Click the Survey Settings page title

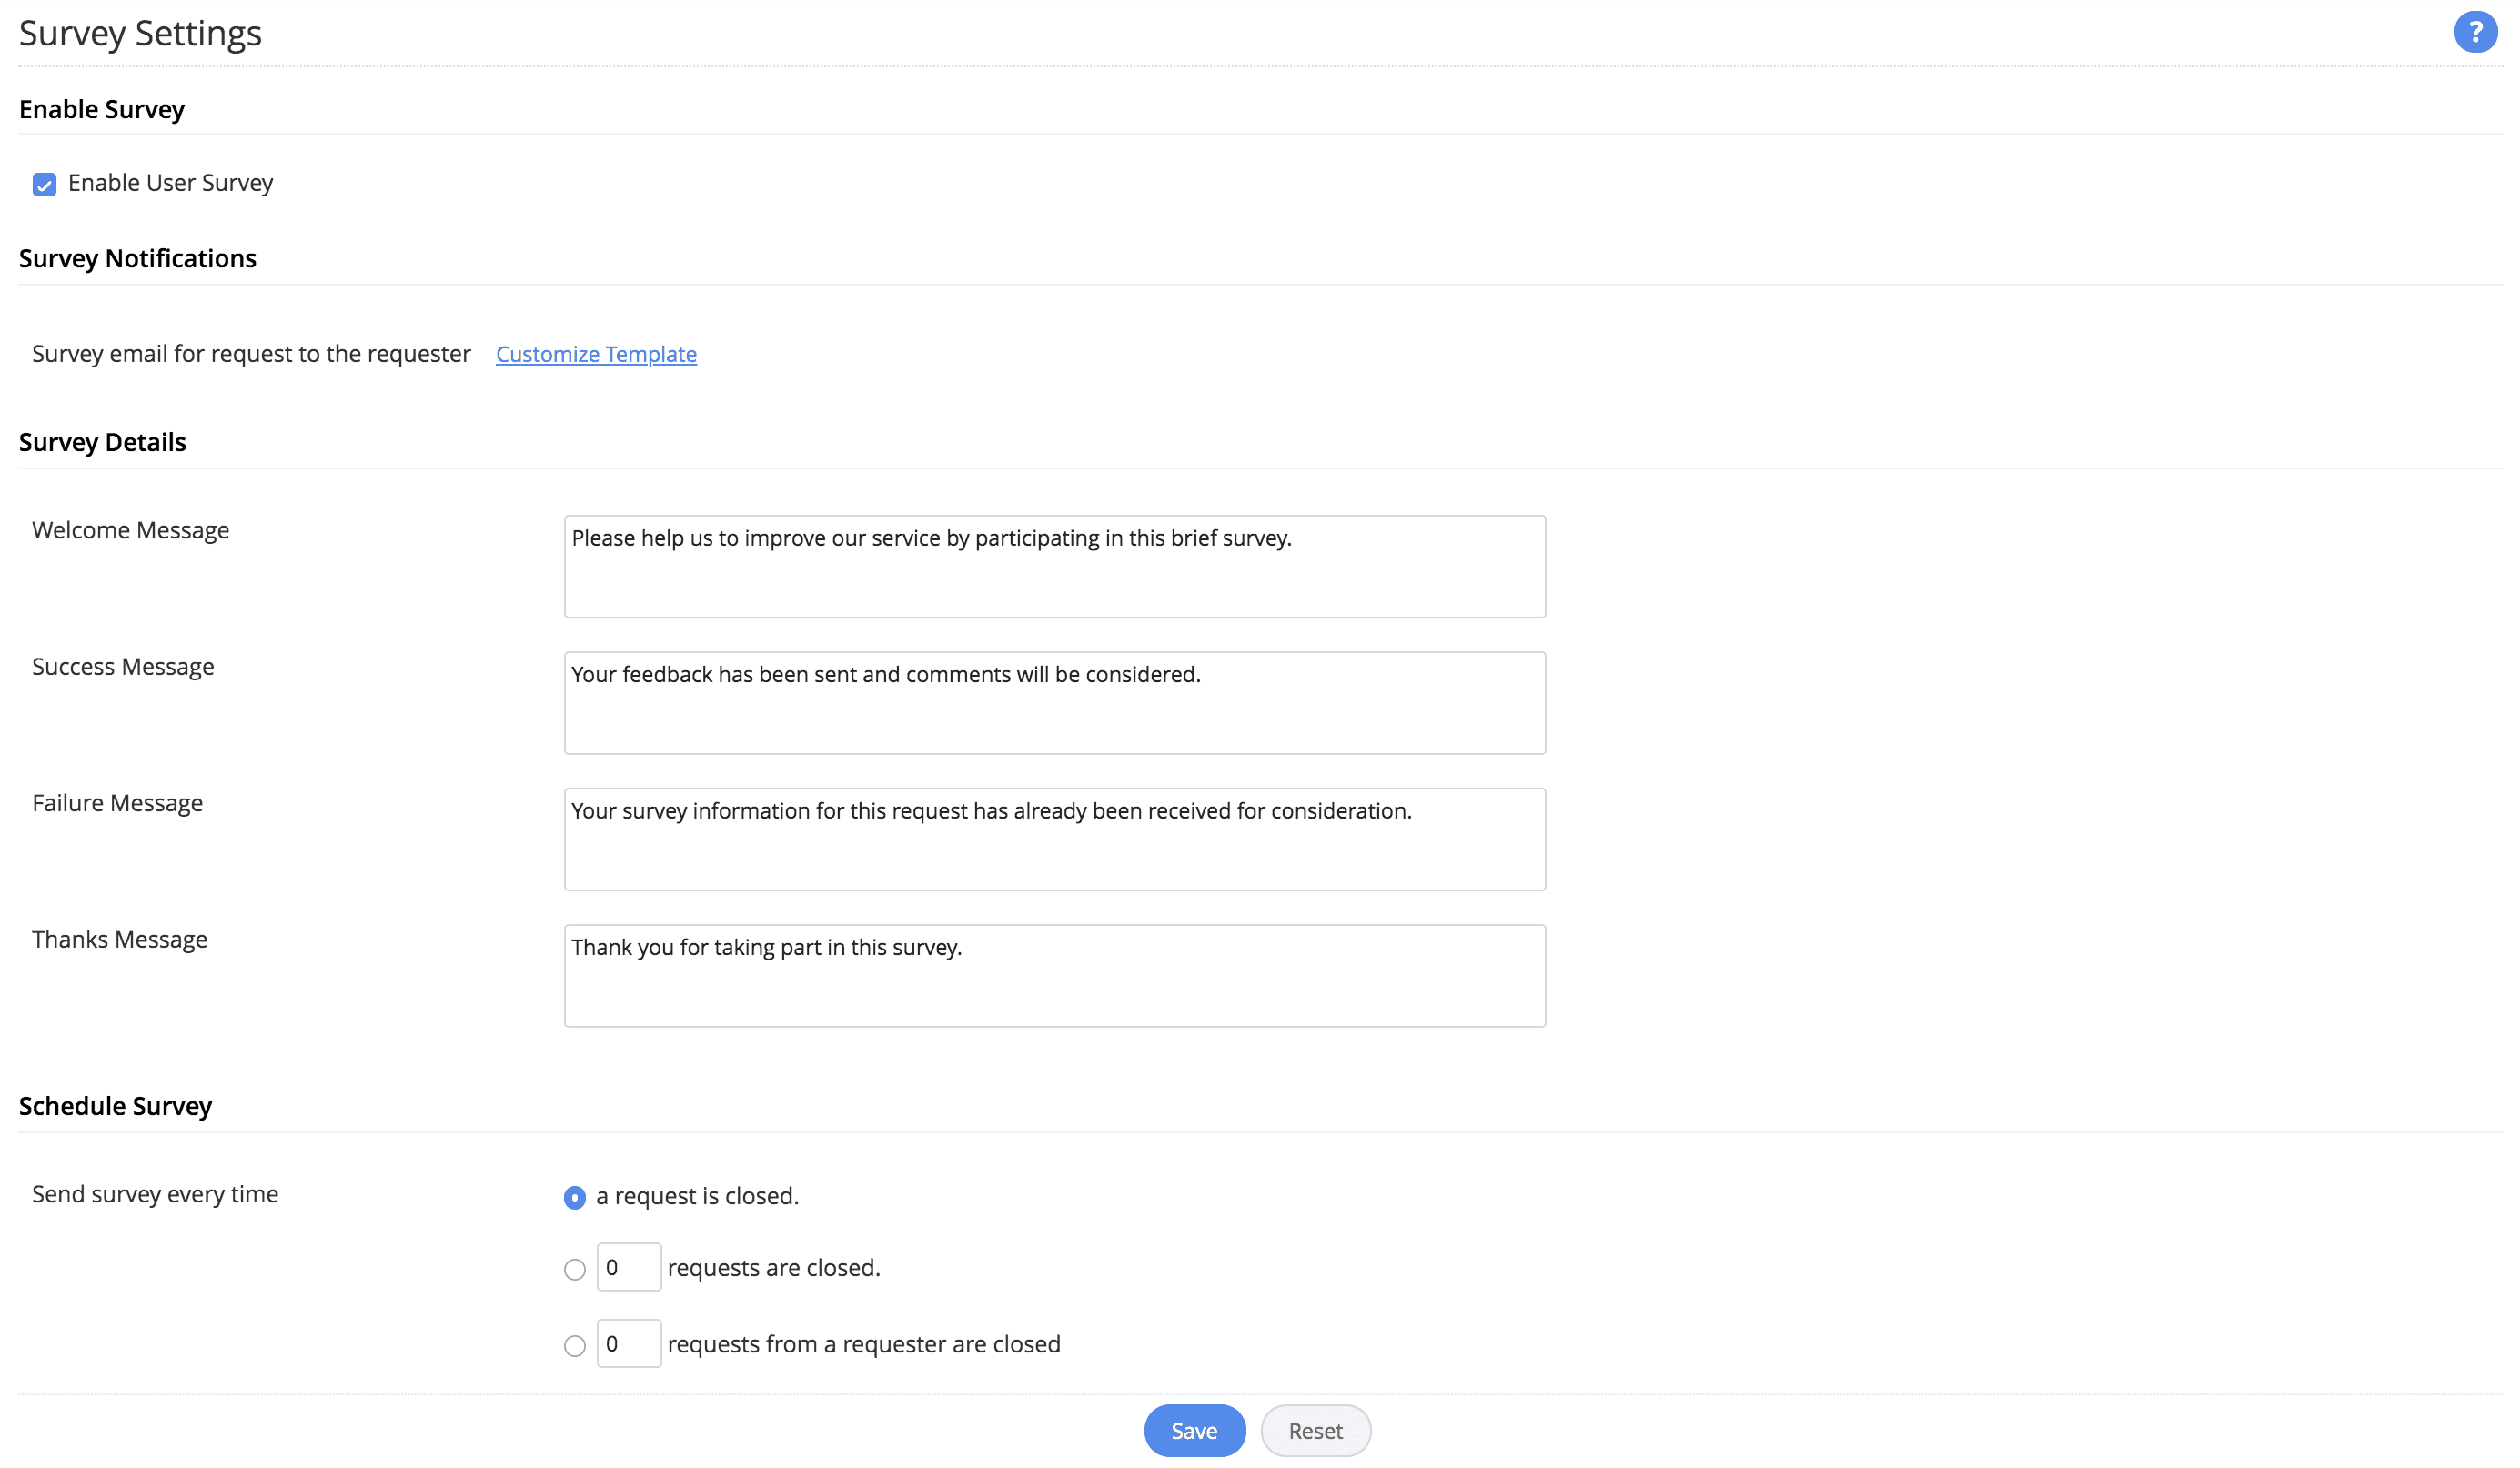140,34
